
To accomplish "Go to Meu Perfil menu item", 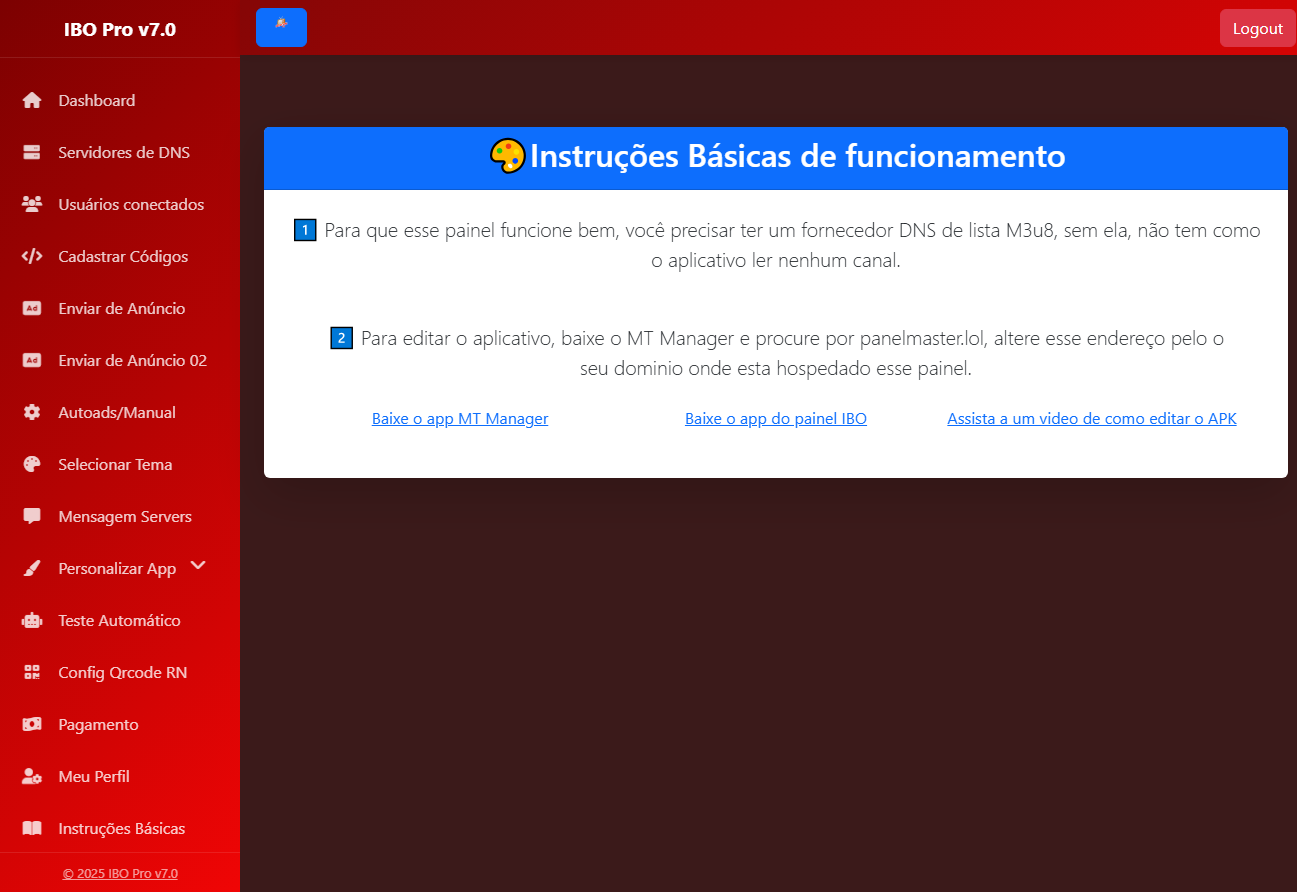I will point(94,777).
